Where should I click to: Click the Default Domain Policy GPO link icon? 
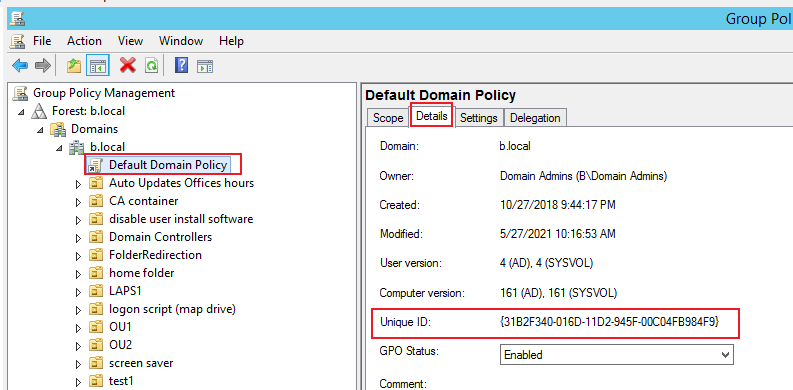(96, 165)
